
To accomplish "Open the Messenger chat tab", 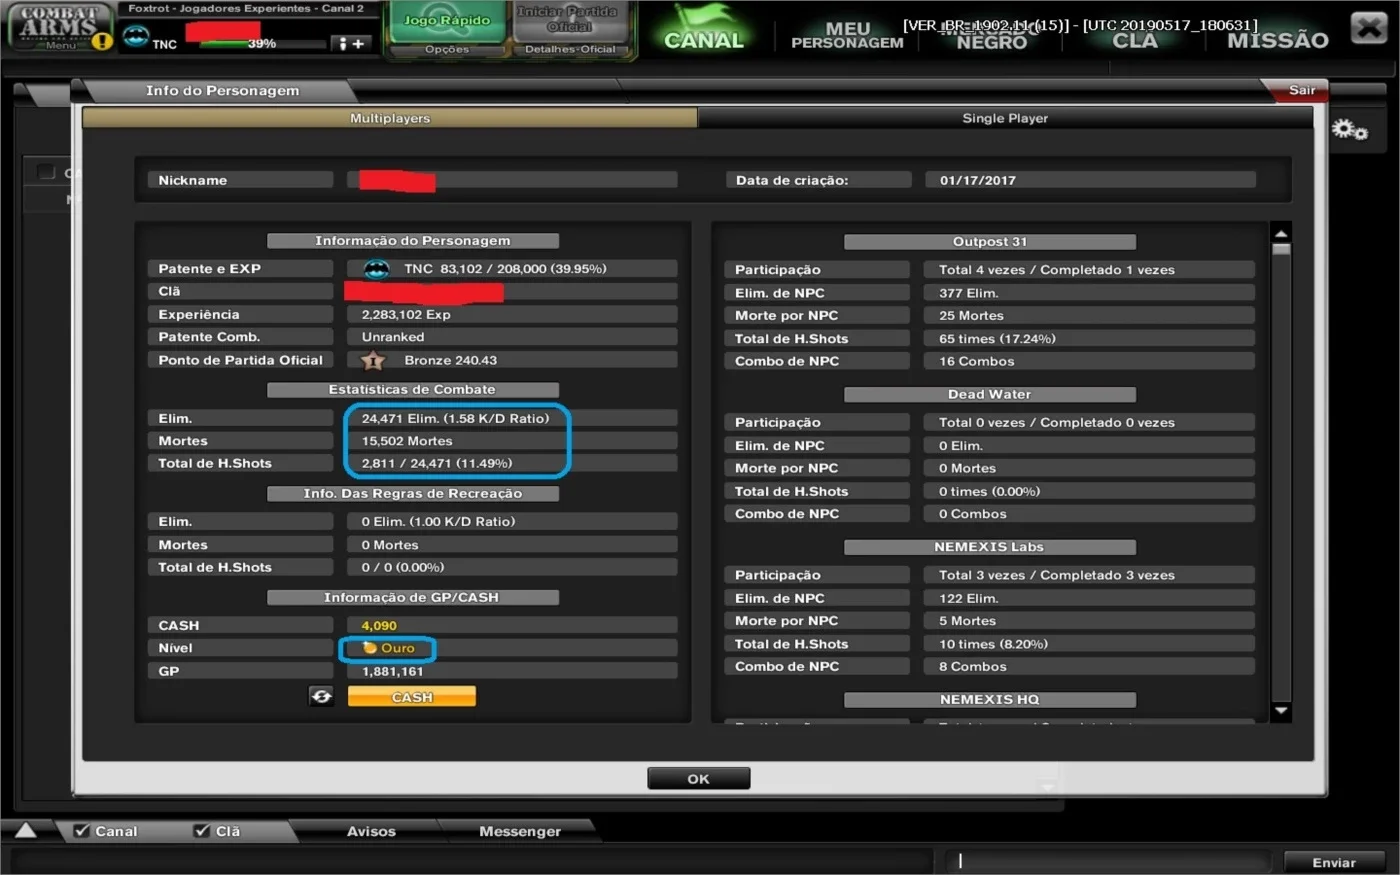I will [519, 831].
